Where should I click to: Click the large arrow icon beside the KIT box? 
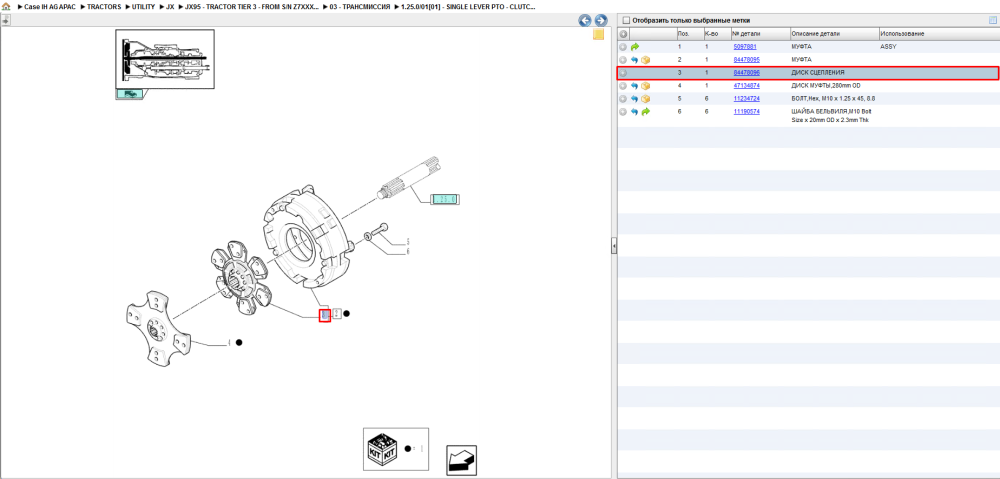tap(461, 460)
